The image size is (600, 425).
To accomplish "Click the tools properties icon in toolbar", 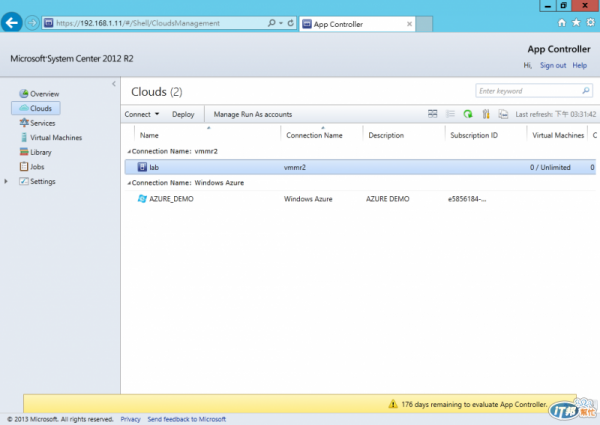I will pos(486,114).
